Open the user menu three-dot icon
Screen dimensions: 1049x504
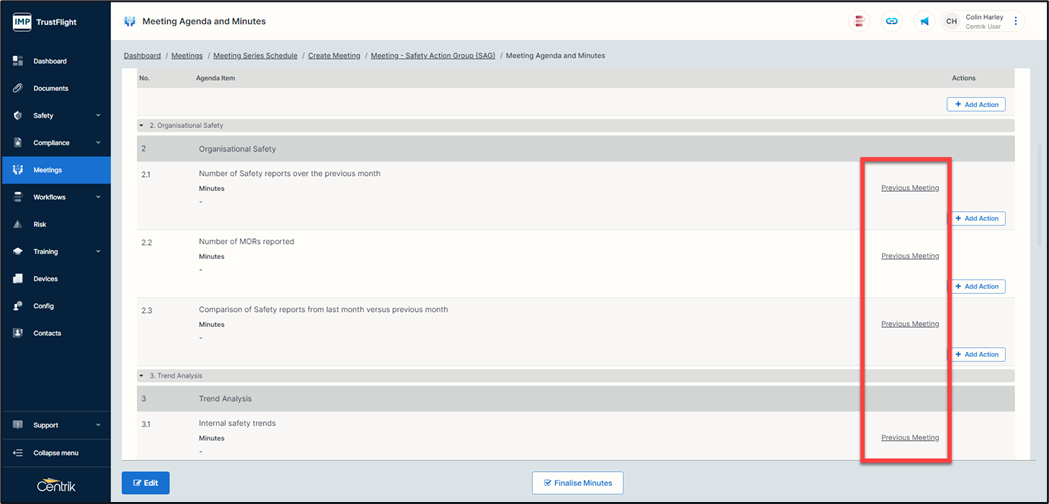tap(1016, 21)
